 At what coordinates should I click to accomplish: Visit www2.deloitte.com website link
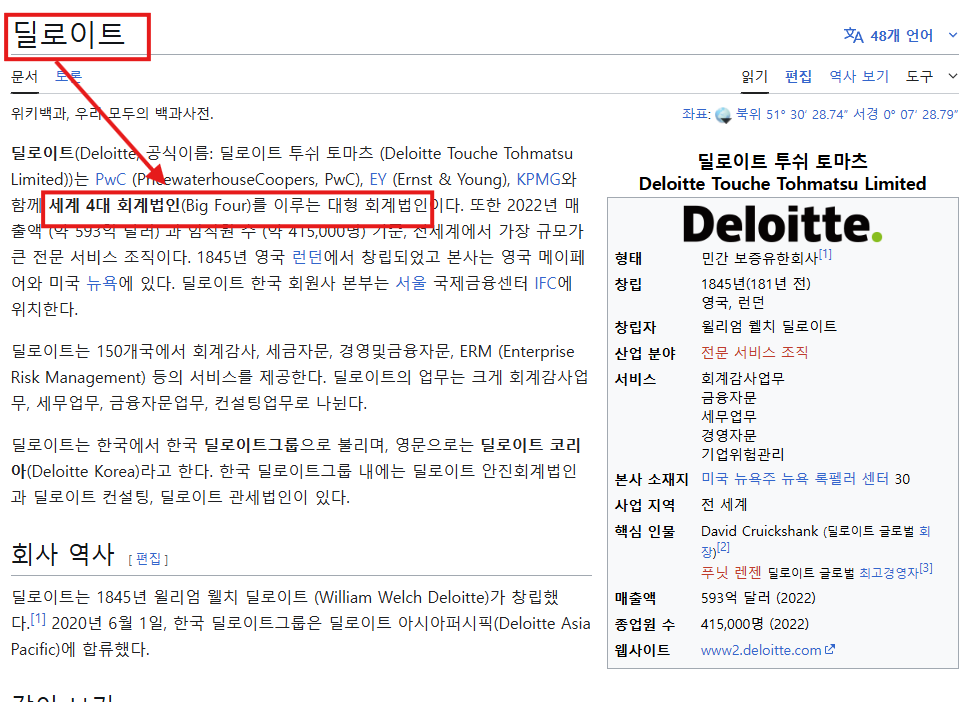[x=761, y=650]
